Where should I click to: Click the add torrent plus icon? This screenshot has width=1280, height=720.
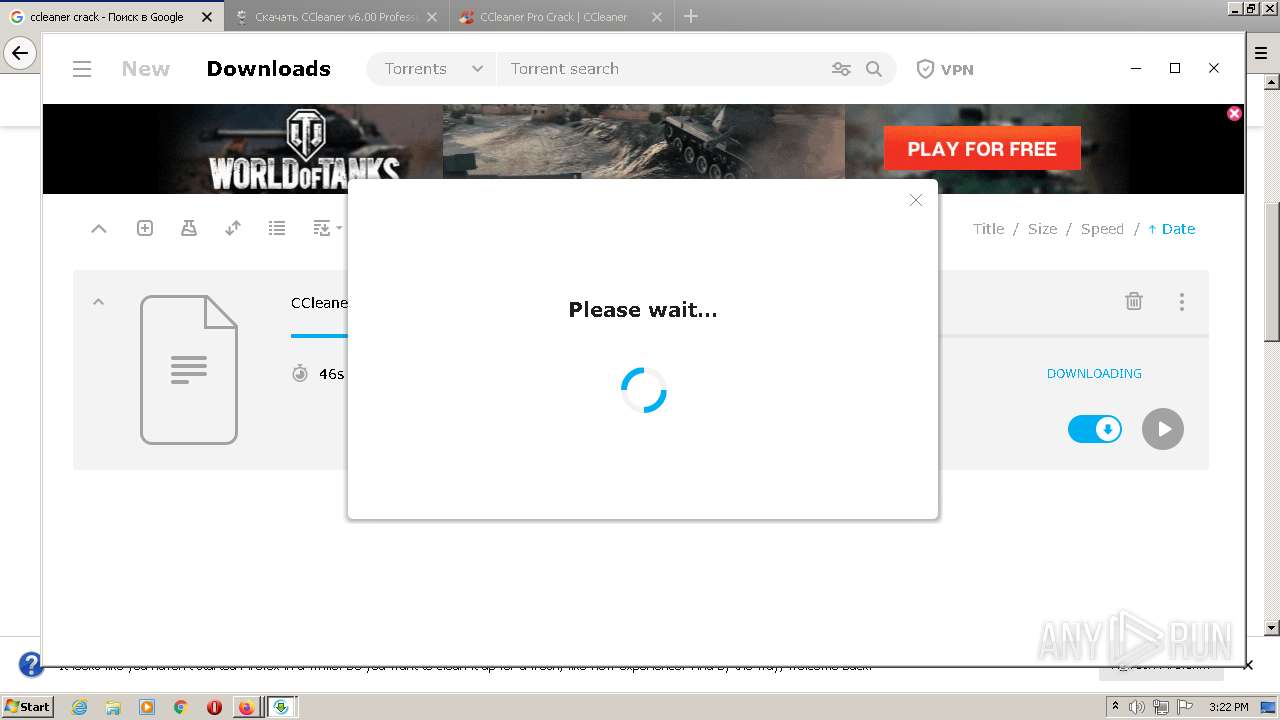coord(145,228)
